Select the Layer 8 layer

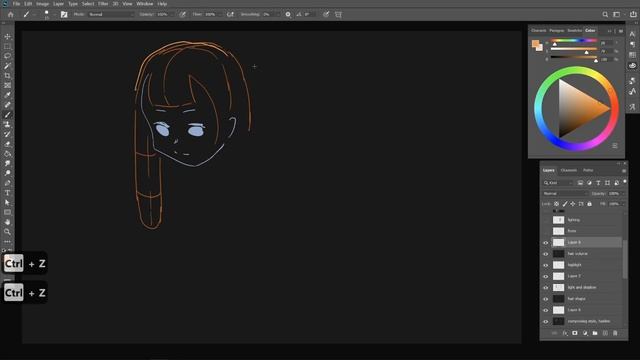point(587,242)
